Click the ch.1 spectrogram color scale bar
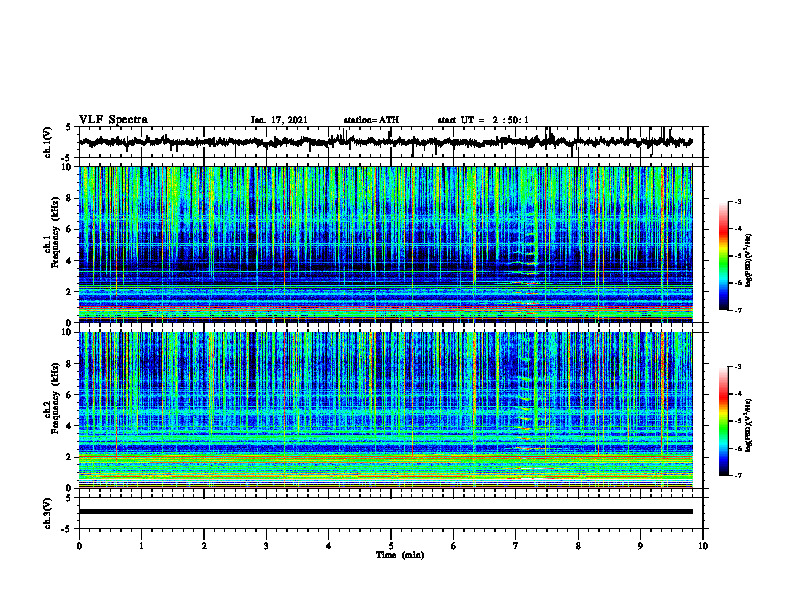 [x=723, y=256]
